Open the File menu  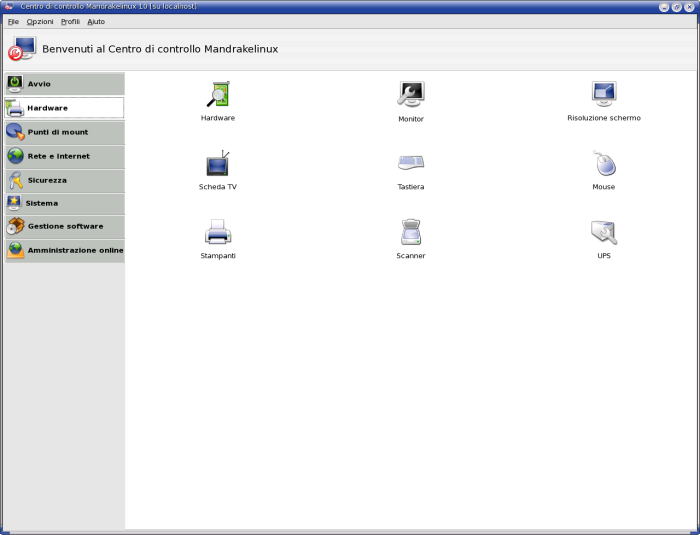(x=13, y=21)
